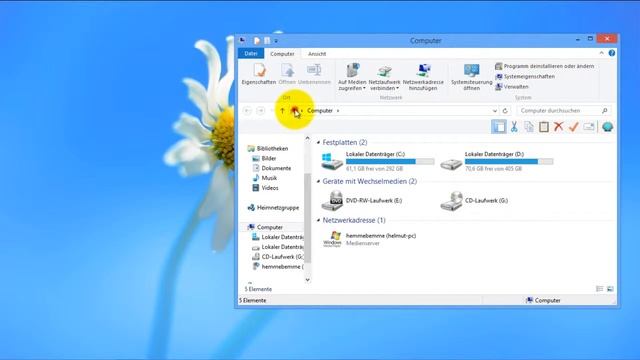Click the search magnifier icon
Image resolution: width=640 pixels, height=360 pixels.
point(604,111)
